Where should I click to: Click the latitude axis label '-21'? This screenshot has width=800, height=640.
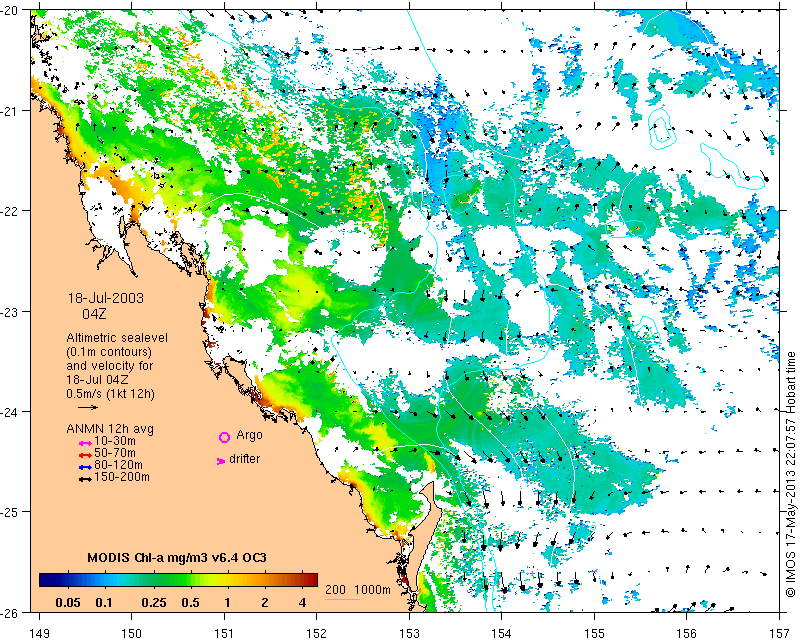point(10,111)
